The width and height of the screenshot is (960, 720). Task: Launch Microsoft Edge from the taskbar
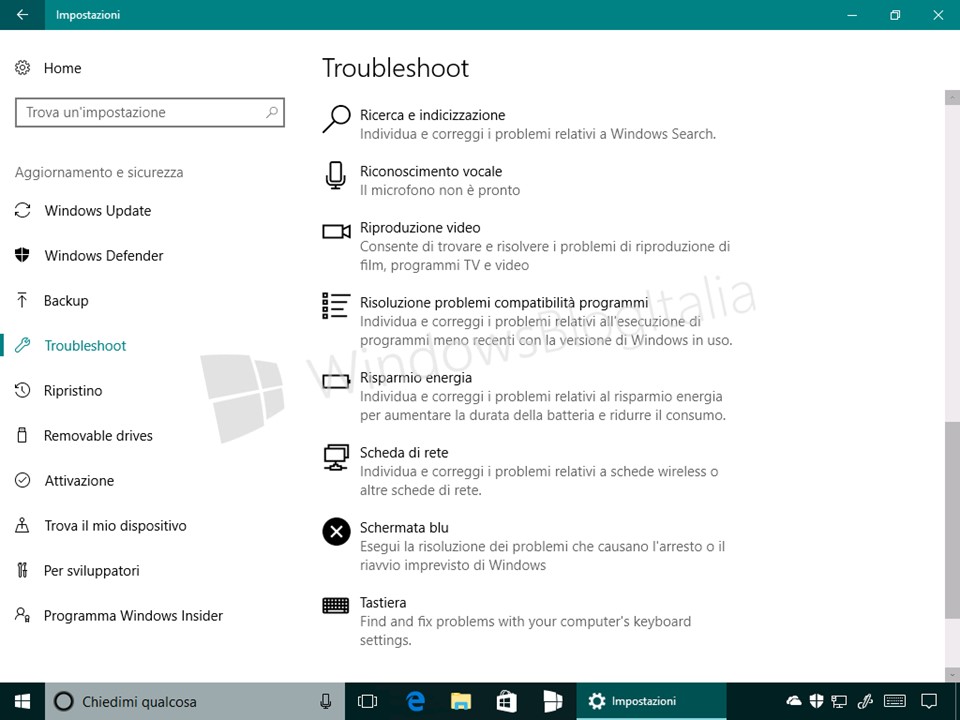[x=415, y=702]
